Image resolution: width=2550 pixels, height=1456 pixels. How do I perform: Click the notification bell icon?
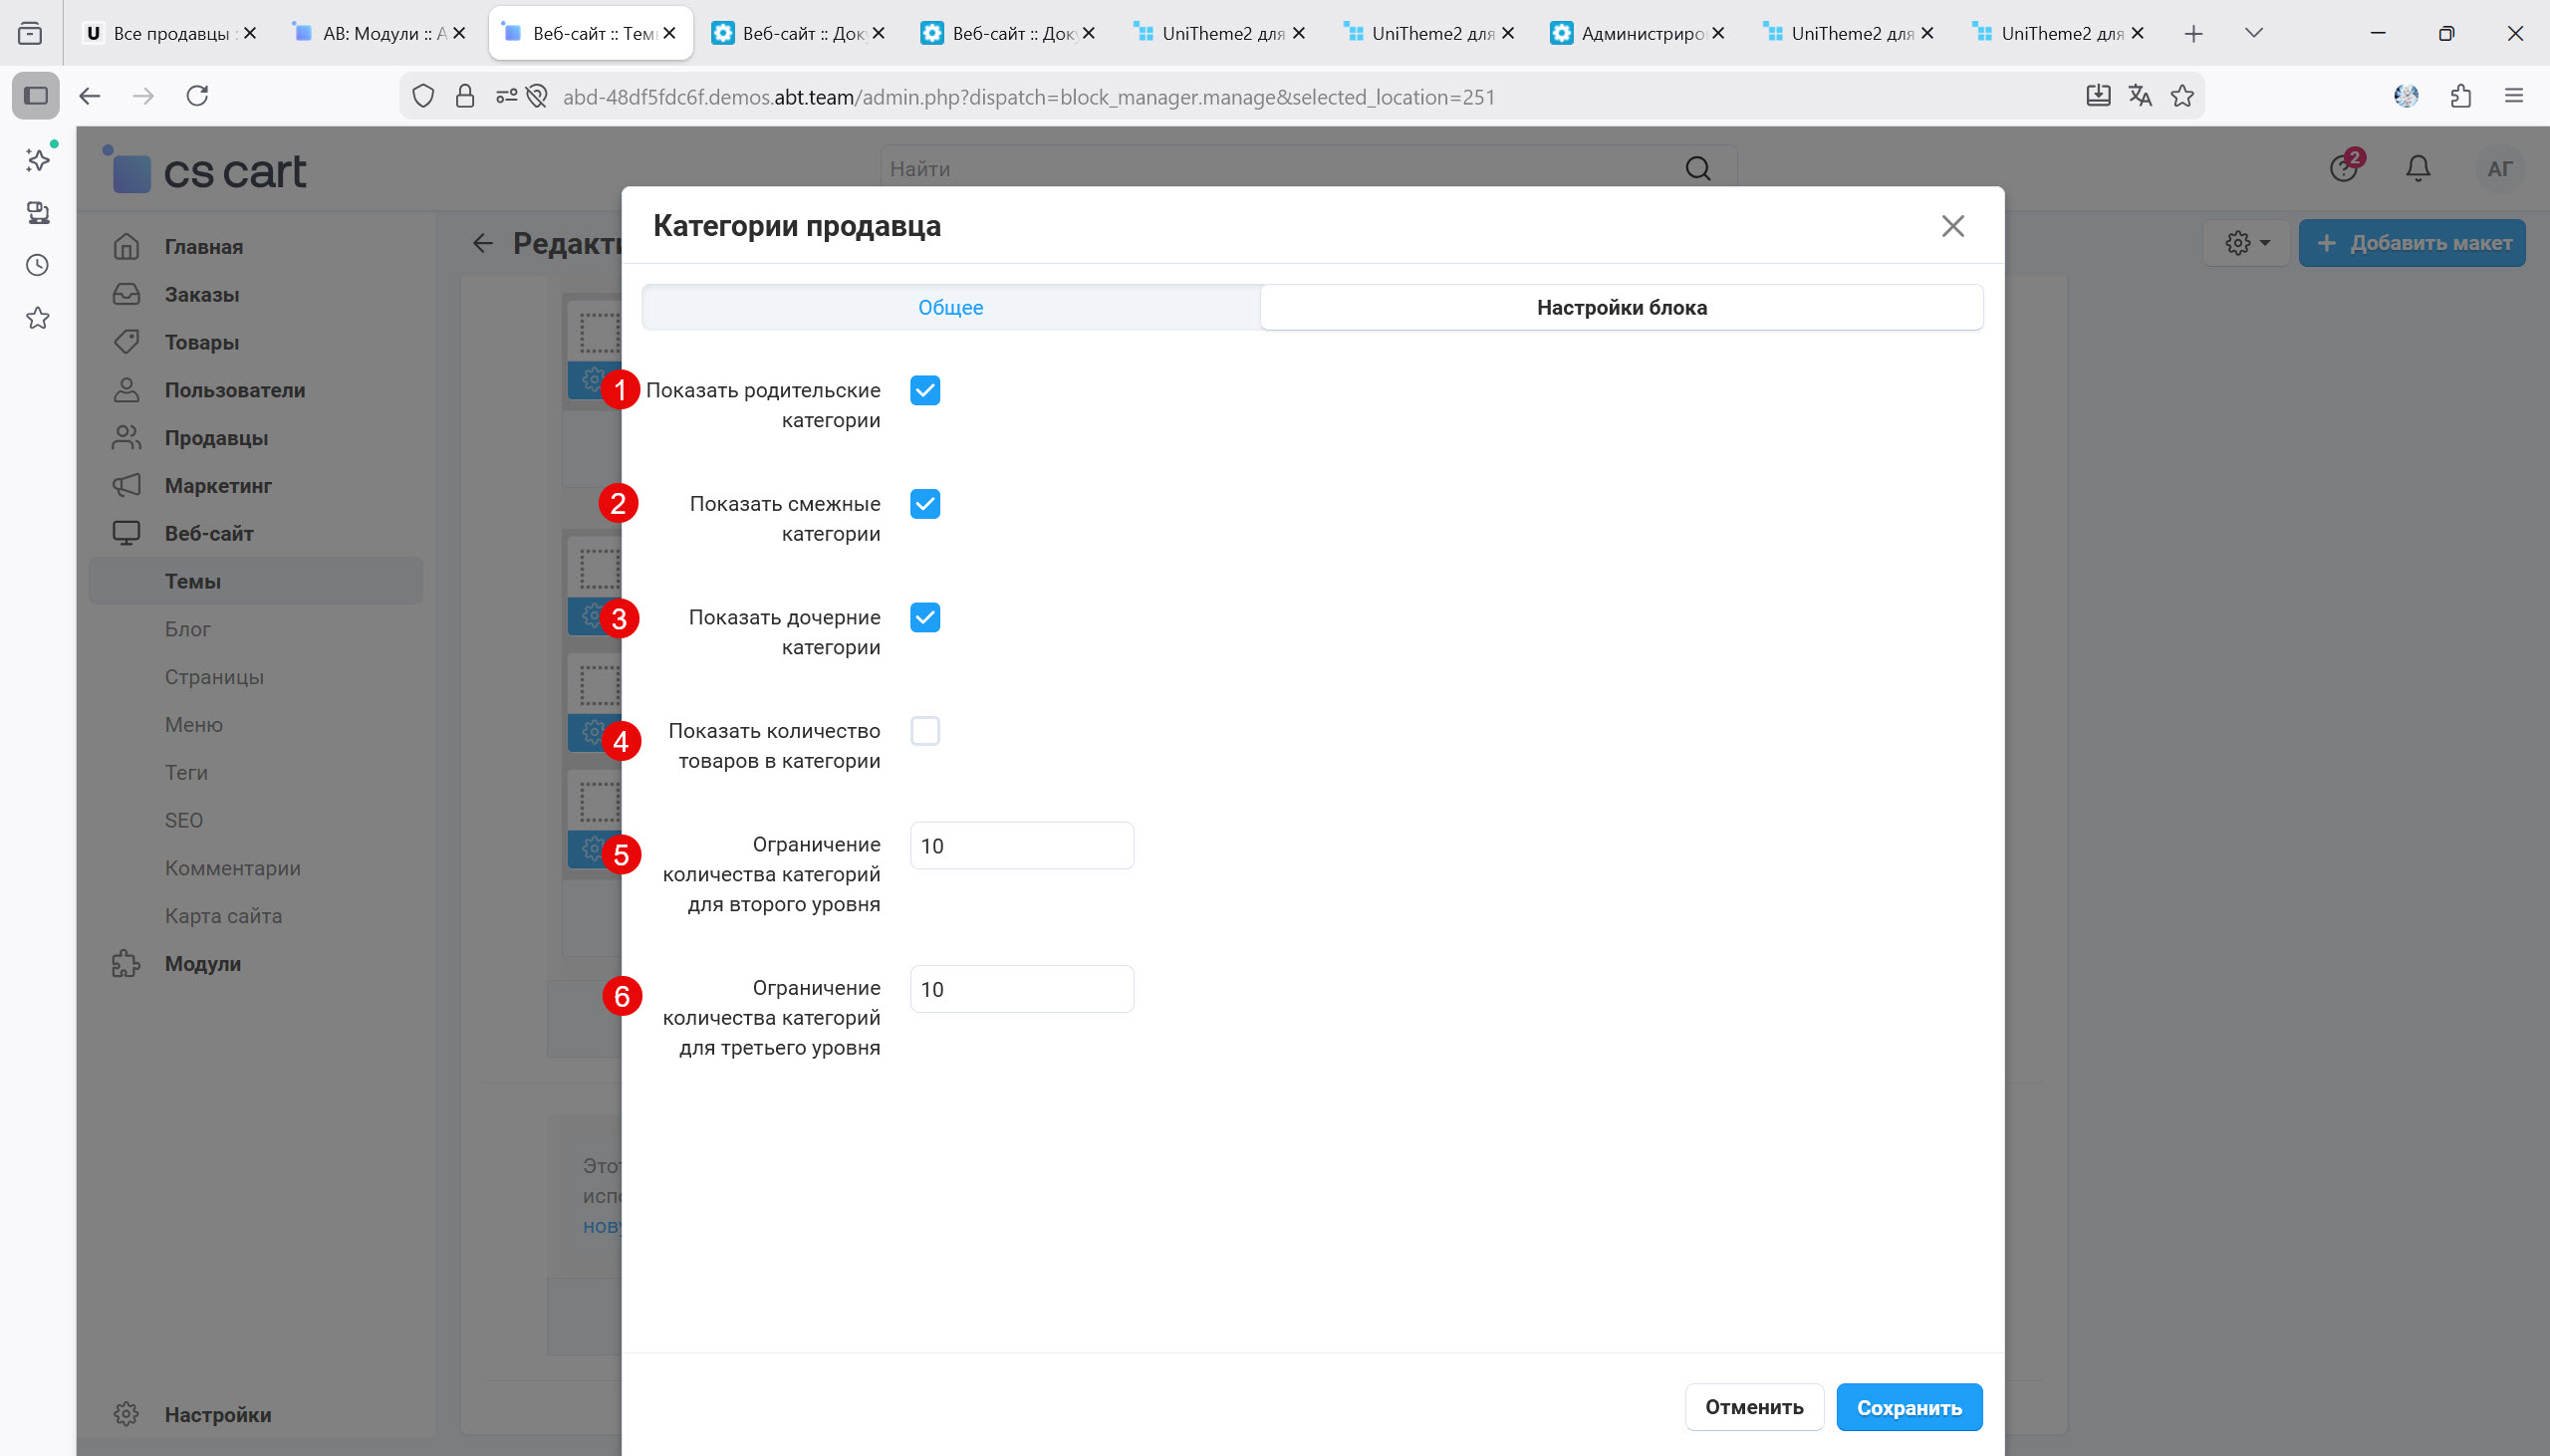point(2416,168)
